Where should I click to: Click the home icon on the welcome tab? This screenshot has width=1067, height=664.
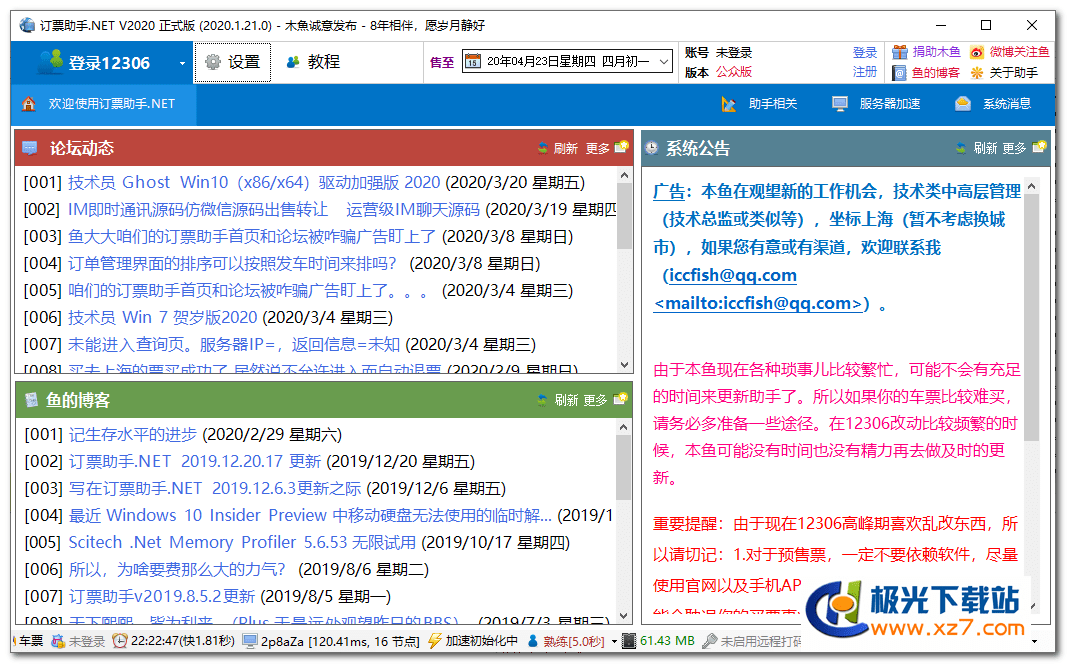point(29,103)
